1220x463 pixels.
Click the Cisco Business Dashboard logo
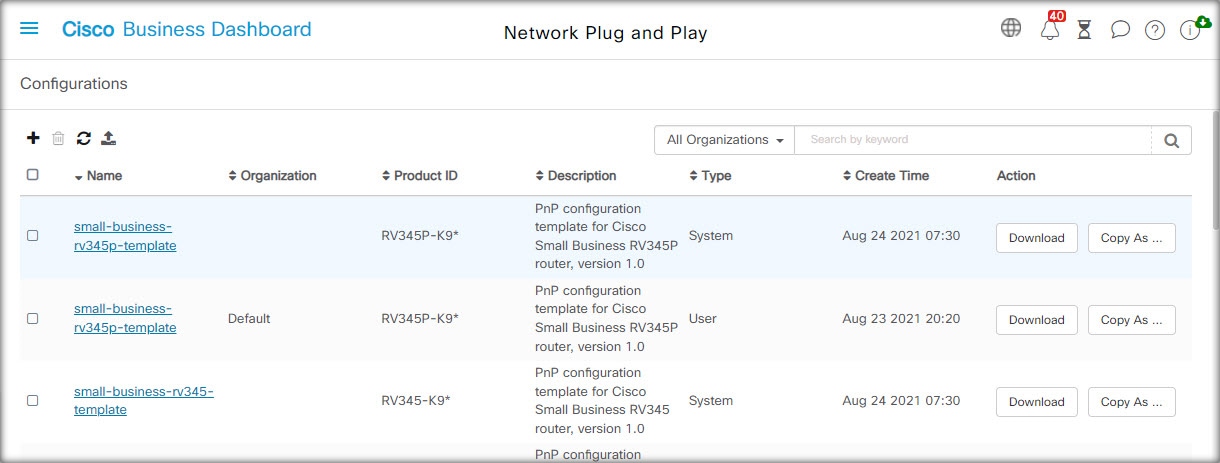186,29
